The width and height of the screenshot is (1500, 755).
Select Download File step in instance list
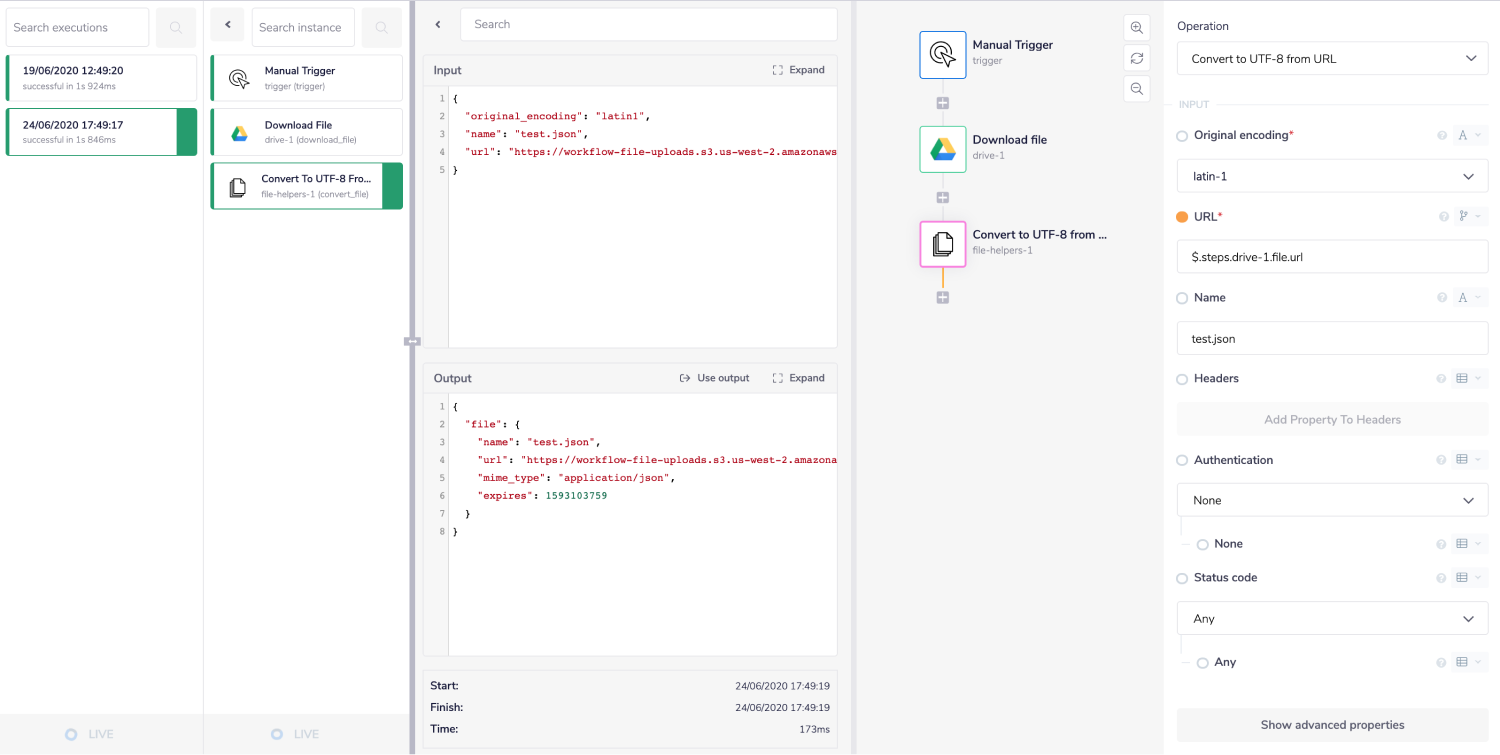click(307, 132)
